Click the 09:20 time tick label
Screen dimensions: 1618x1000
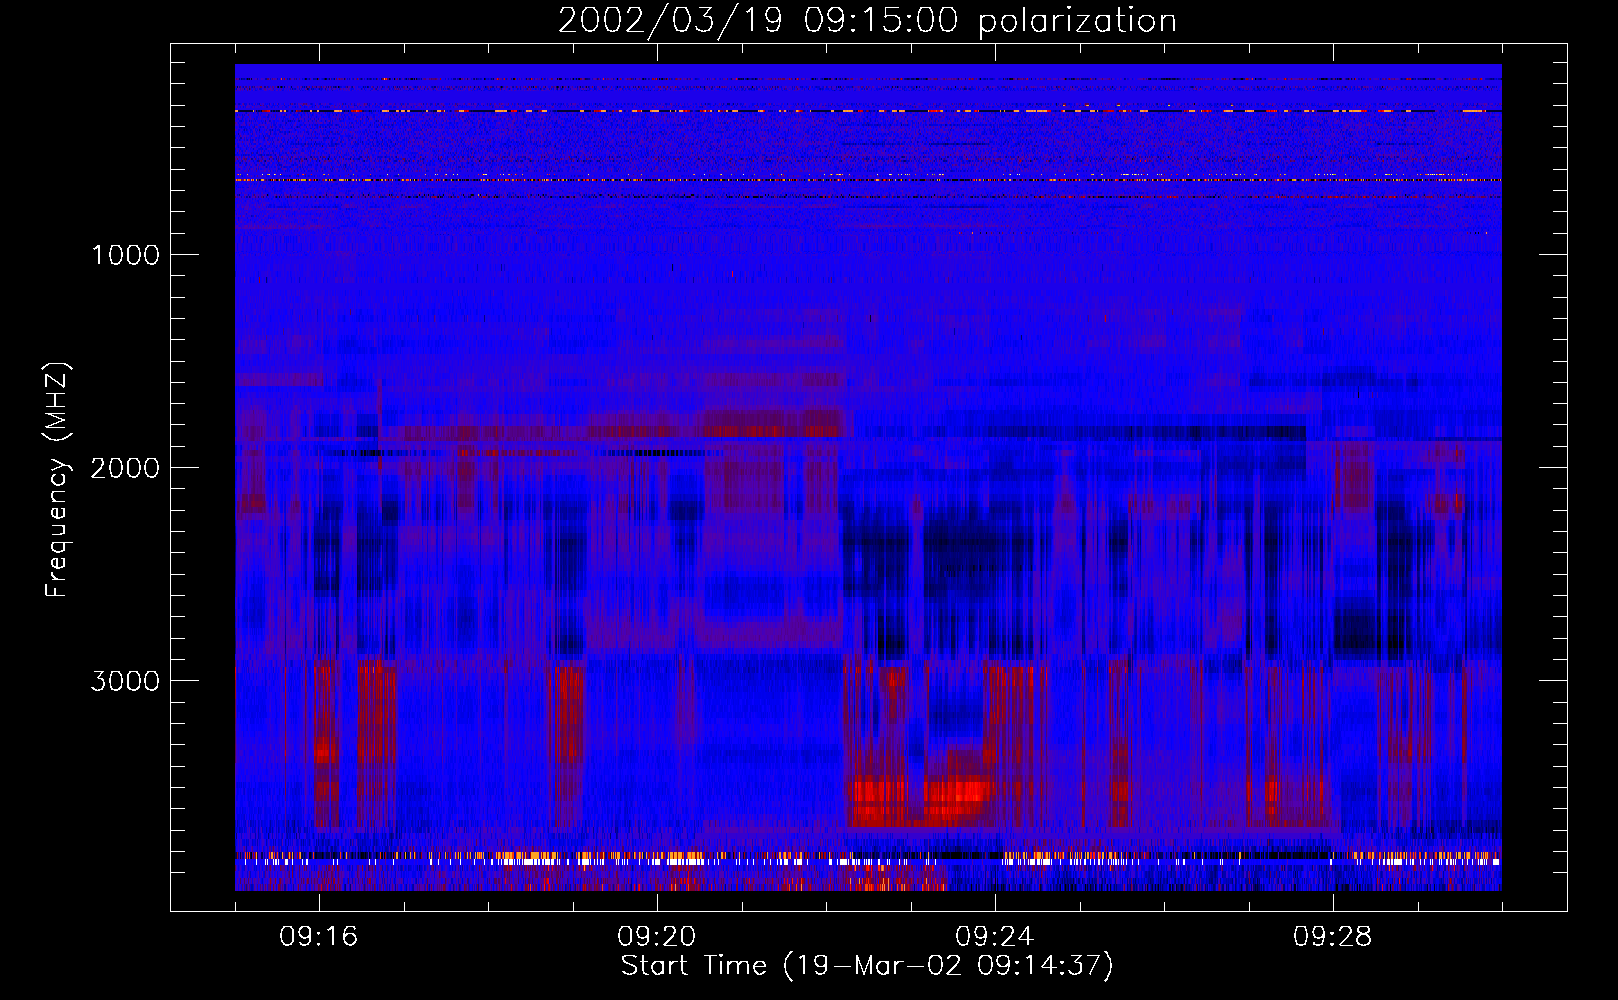click(x=657, y=937)
